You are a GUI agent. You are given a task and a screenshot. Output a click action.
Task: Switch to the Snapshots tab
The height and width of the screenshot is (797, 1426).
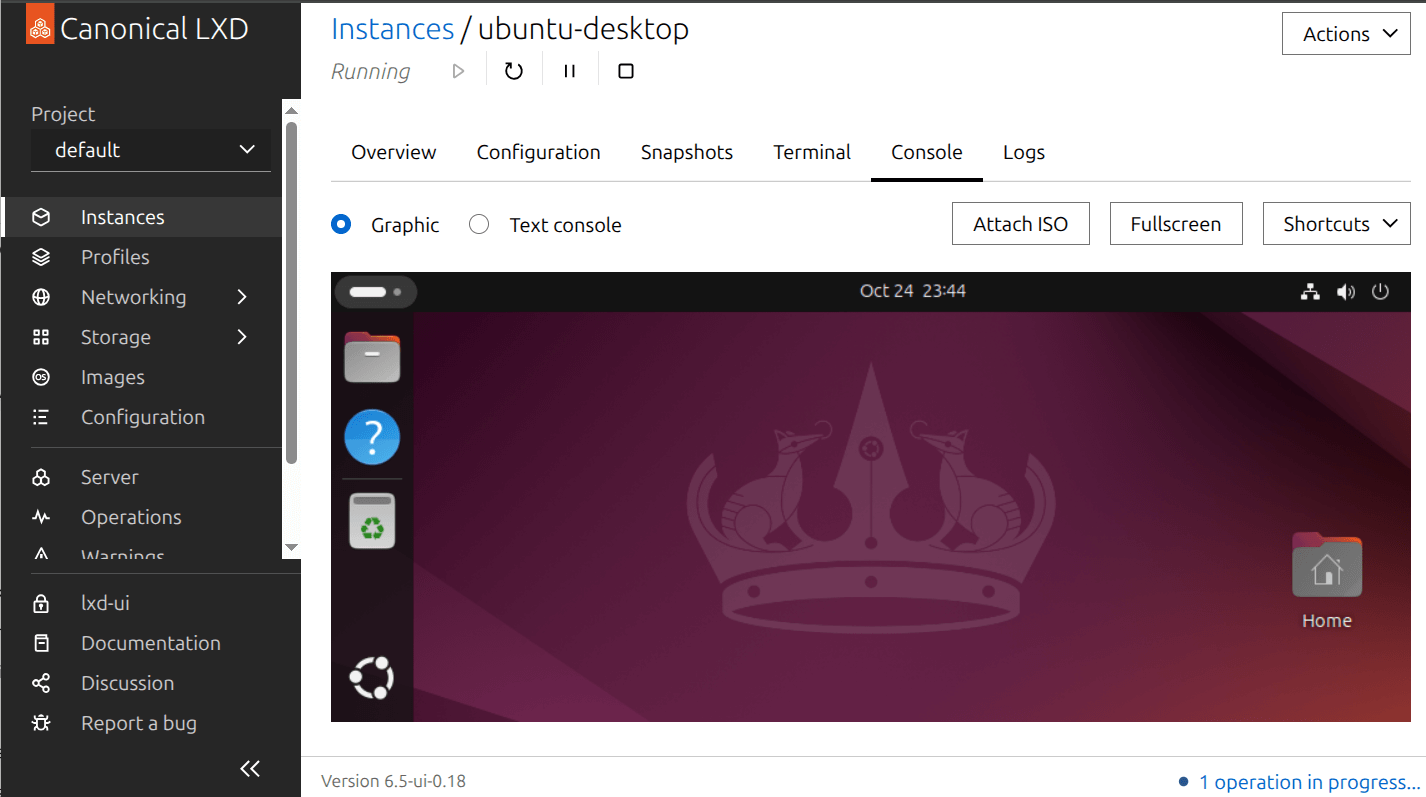[x=686, y=152]
